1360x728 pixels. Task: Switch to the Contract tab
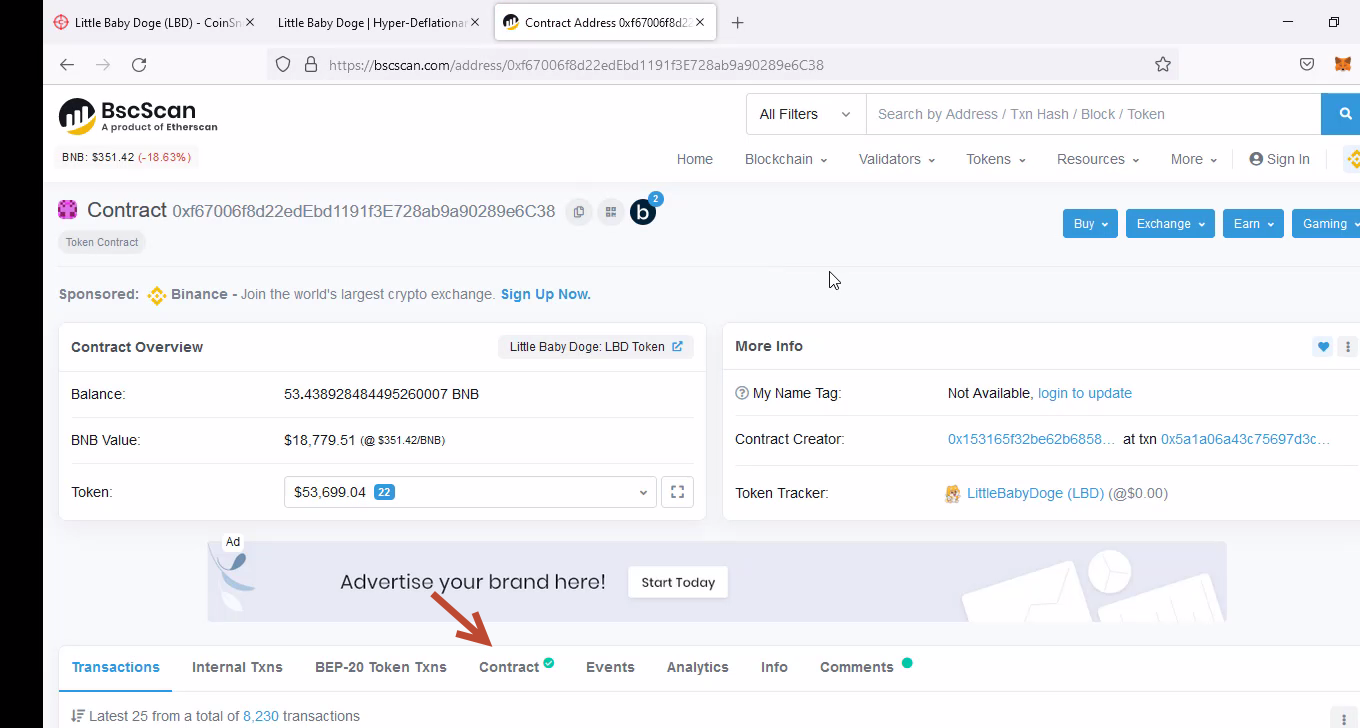509,667
